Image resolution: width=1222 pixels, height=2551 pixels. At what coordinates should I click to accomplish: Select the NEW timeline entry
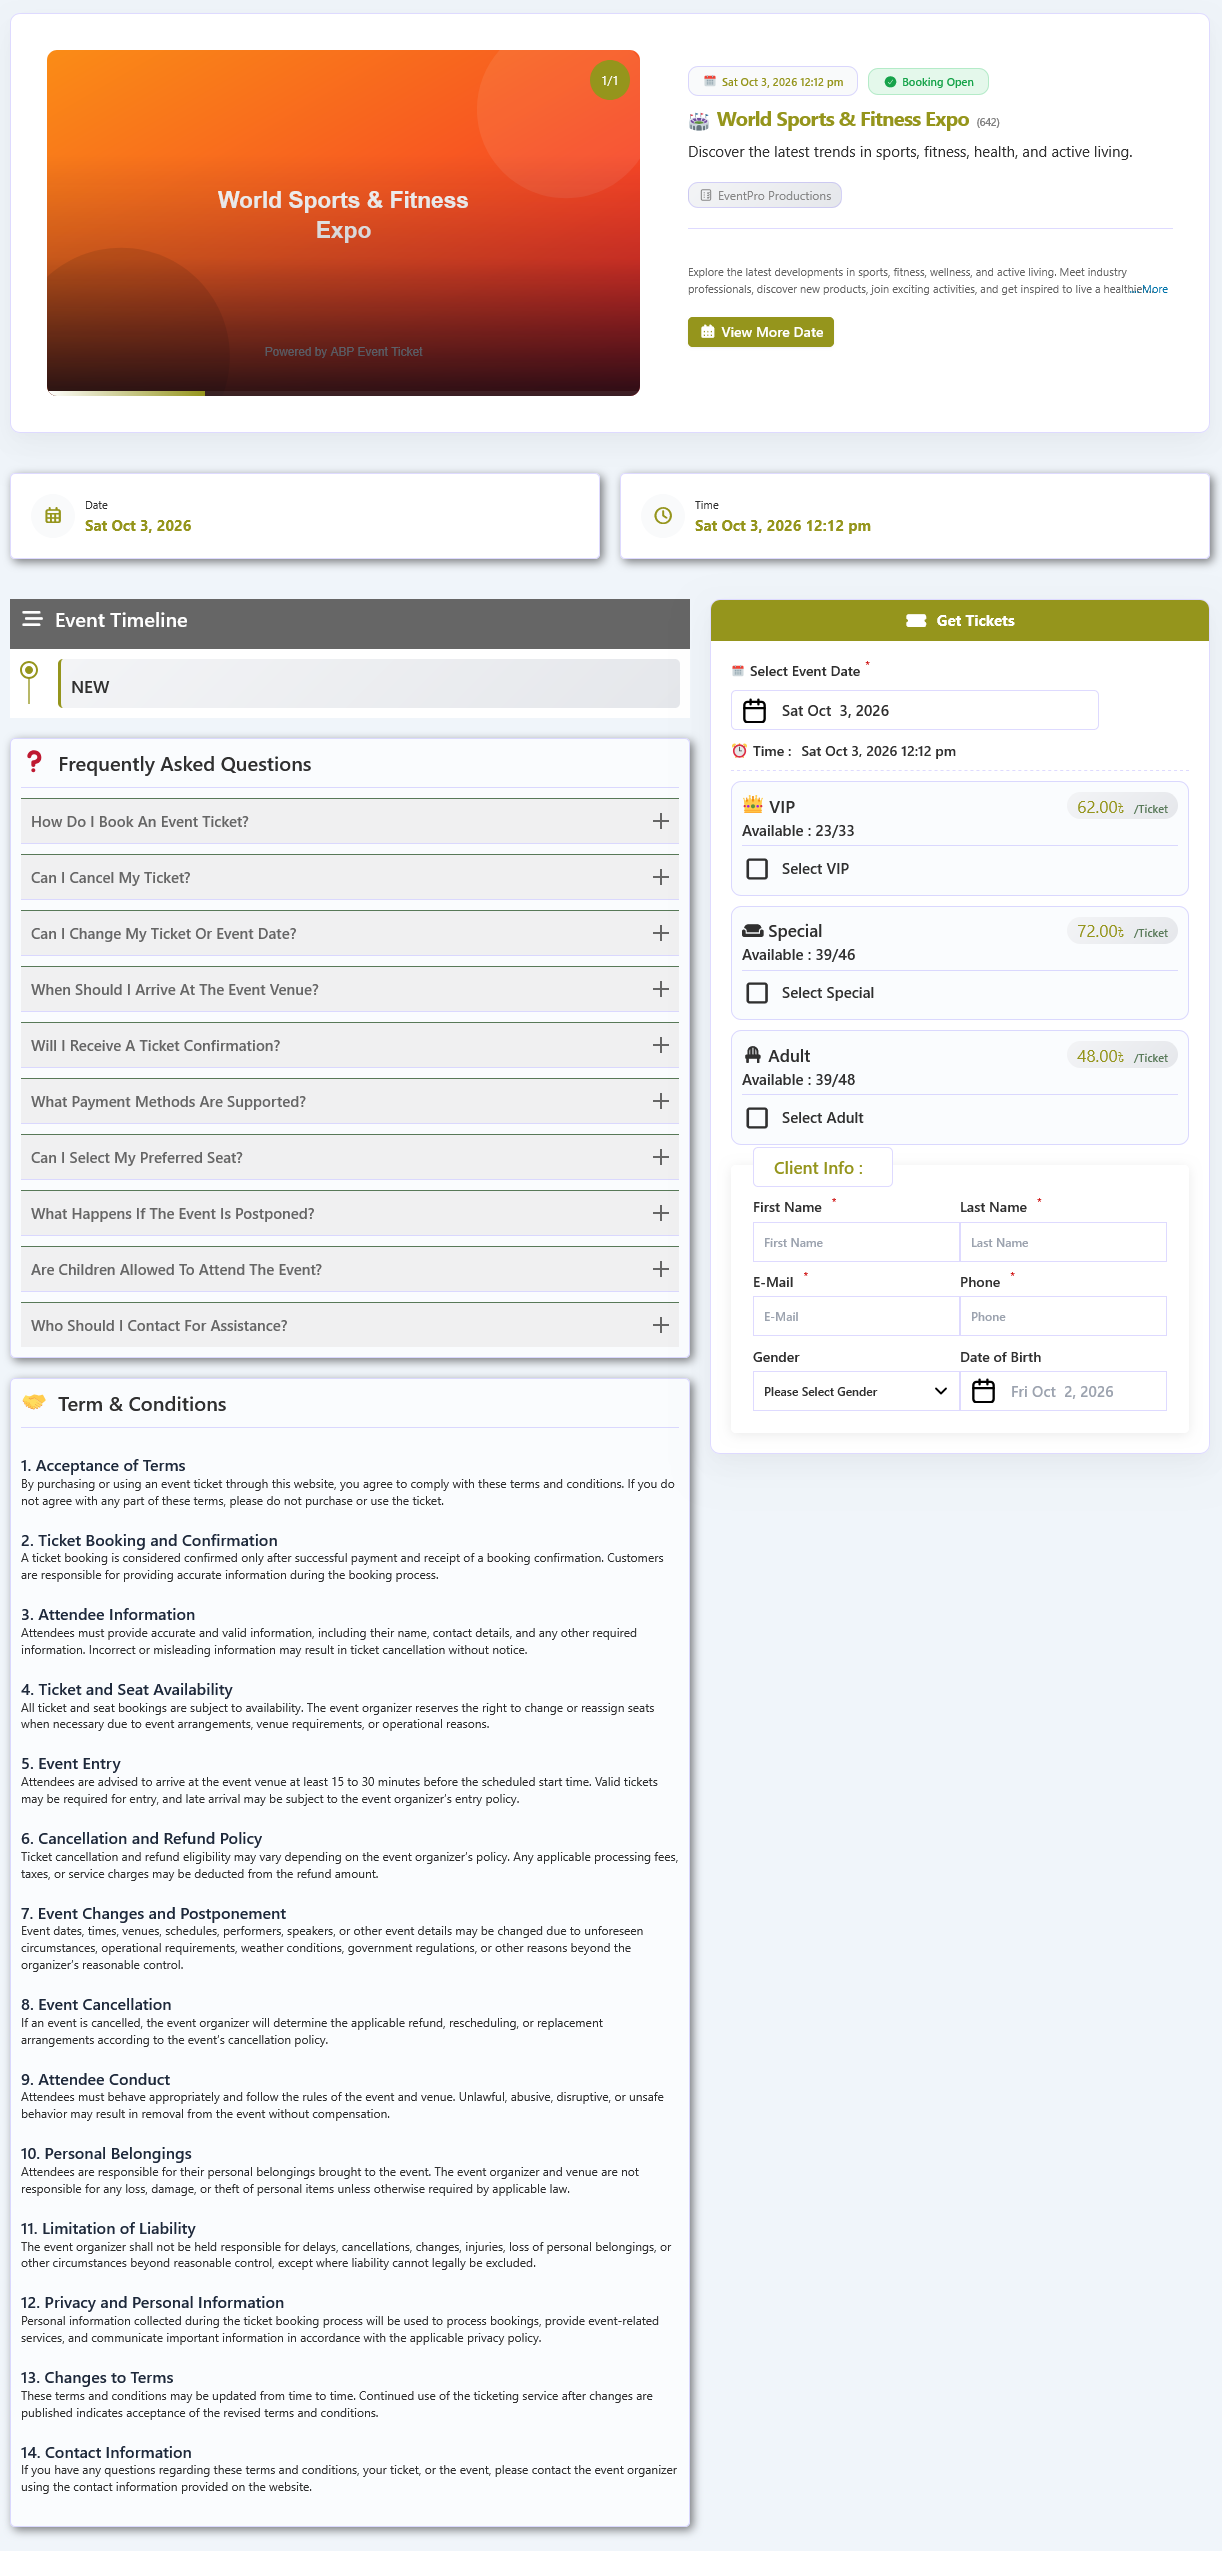click(x=369, y=684)
